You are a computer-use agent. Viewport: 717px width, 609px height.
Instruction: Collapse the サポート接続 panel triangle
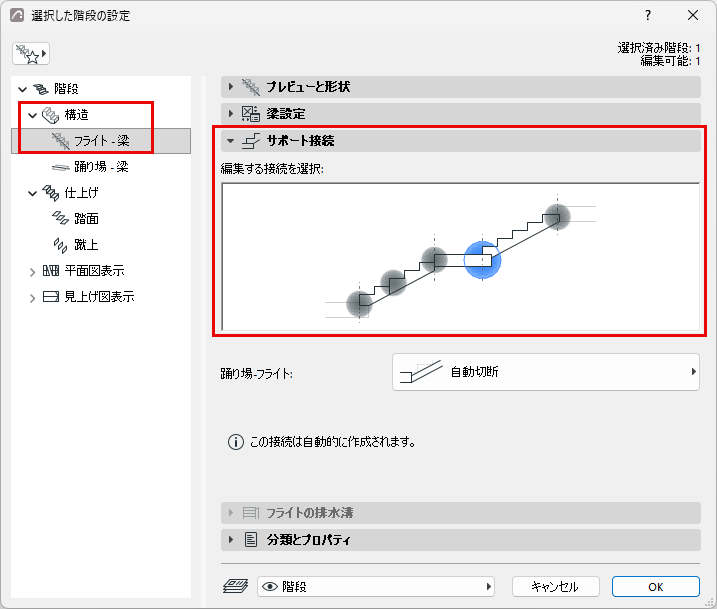pos(231,141)
